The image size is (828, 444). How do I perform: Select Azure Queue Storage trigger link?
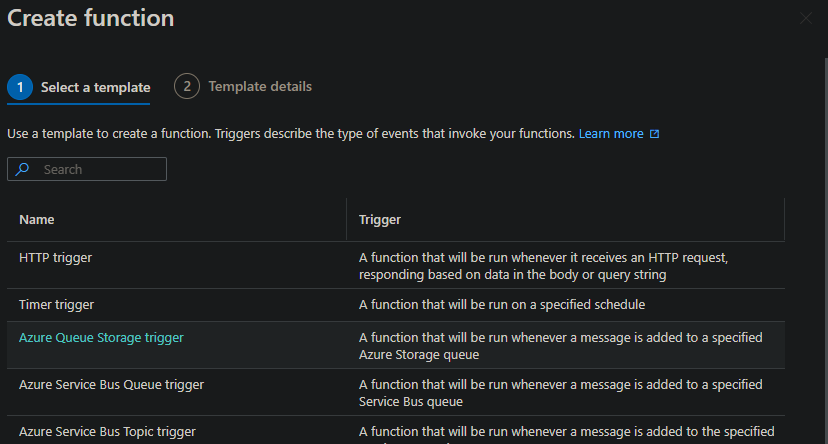pos(101,337)
